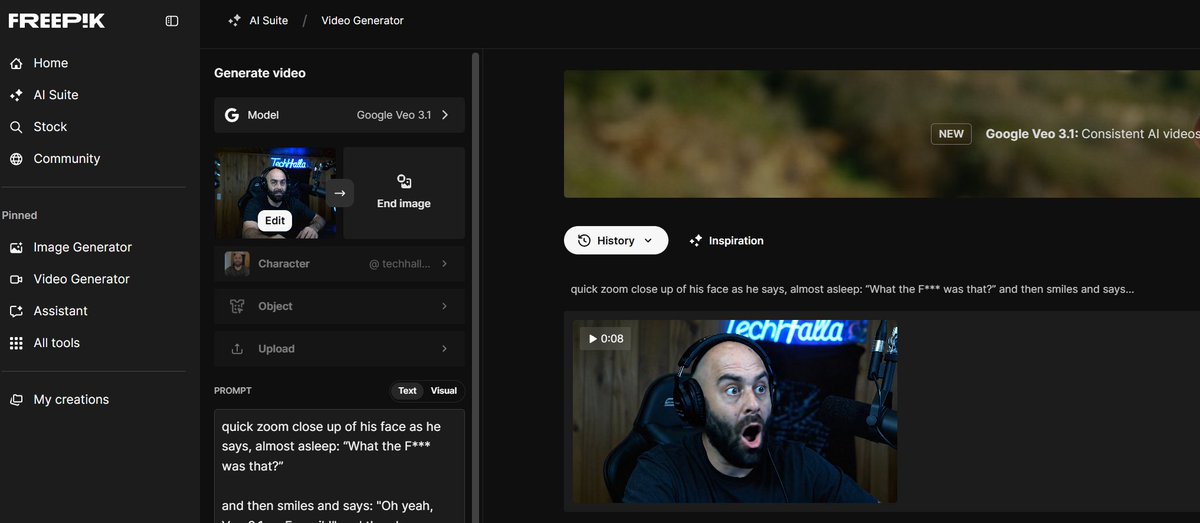
Task: Click the generated video thumbnail
Action: point(734,411)
